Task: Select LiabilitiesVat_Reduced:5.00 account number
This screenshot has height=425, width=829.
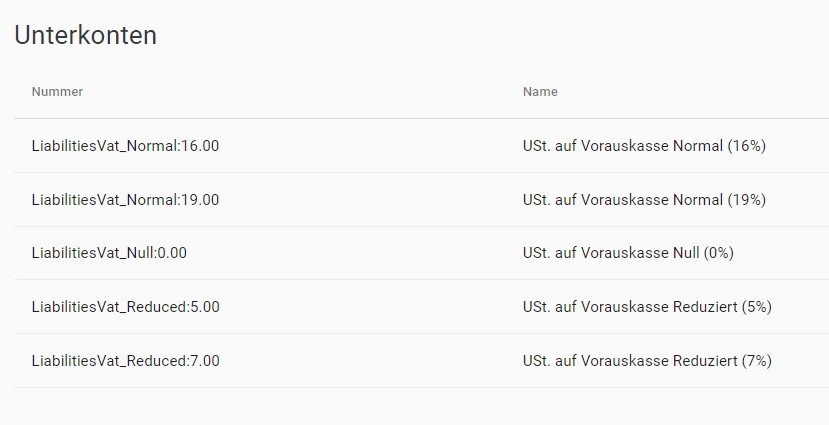Action: pos(125,307)
